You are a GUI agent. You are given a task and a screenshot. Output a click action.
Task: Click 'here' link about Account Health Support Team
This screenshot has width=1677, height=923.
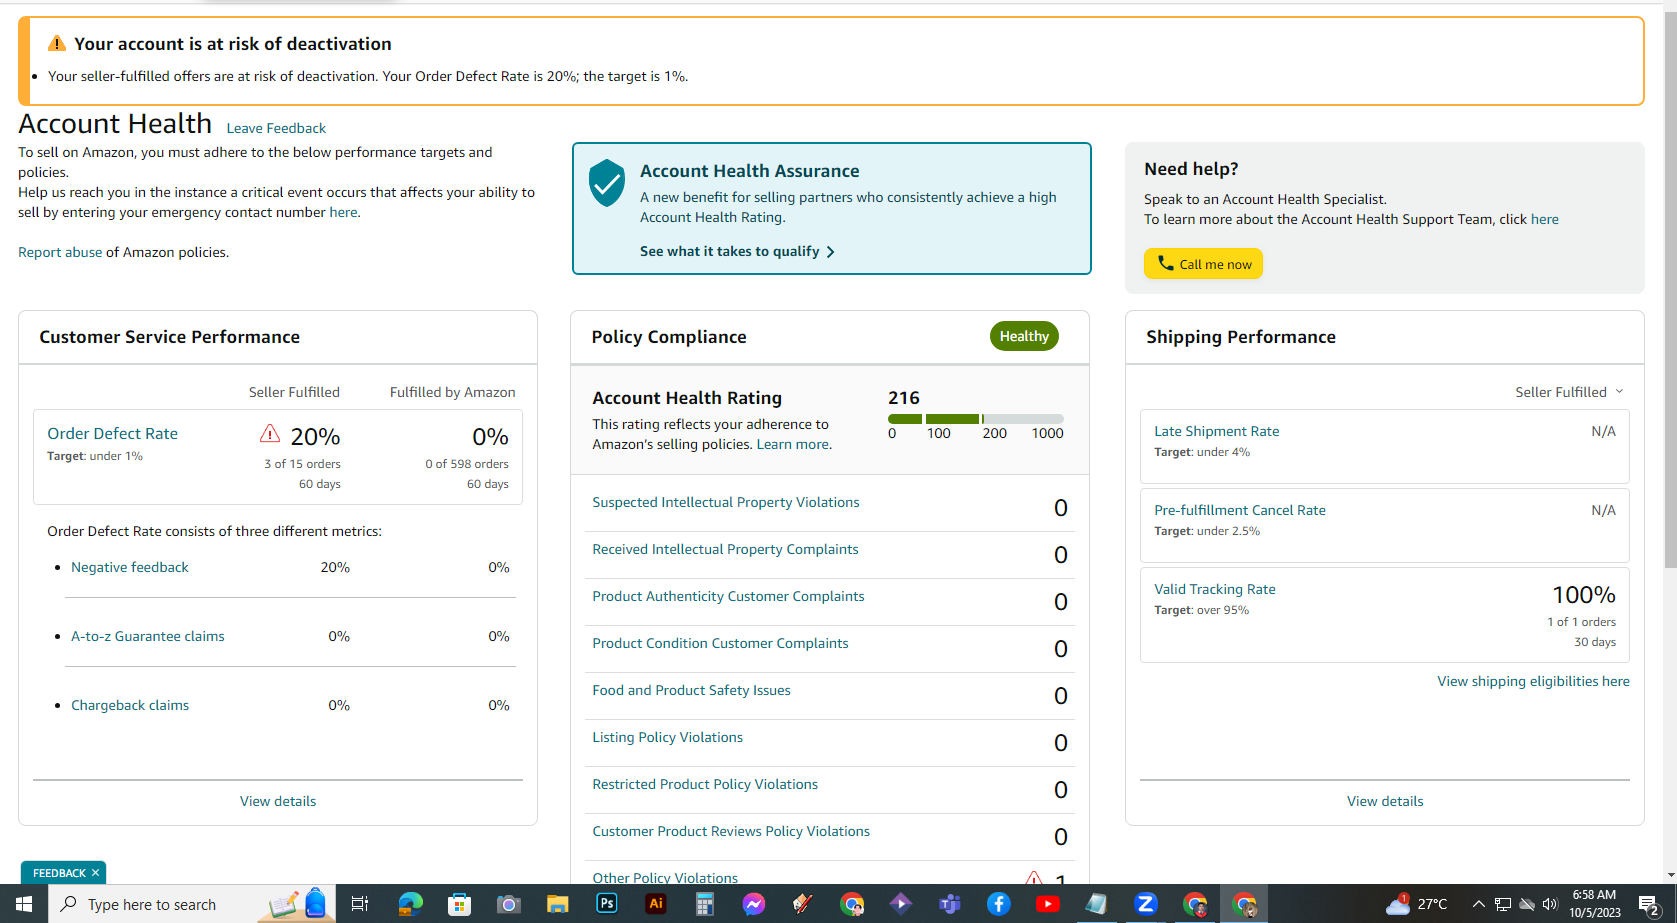(x=1544, y=219)
